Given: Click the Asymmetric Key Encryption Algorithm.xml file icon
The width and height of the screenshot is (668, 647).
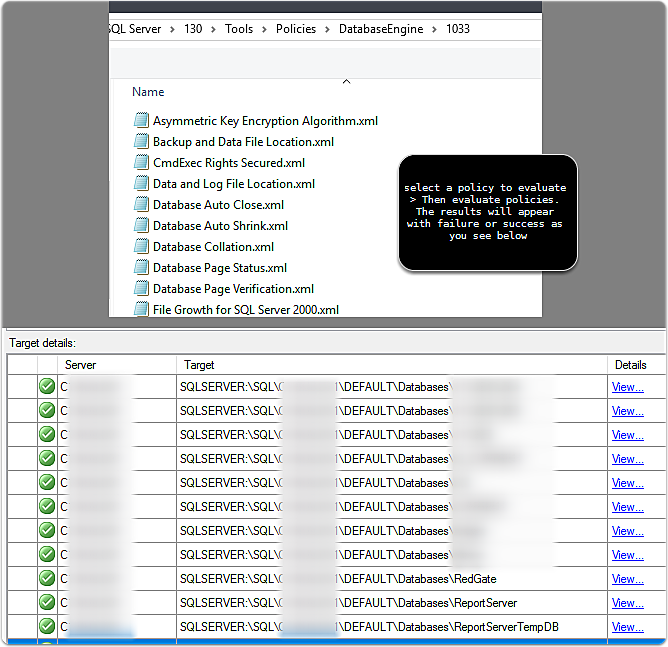Looking at the screenshot, I should [x=141, y=121].
